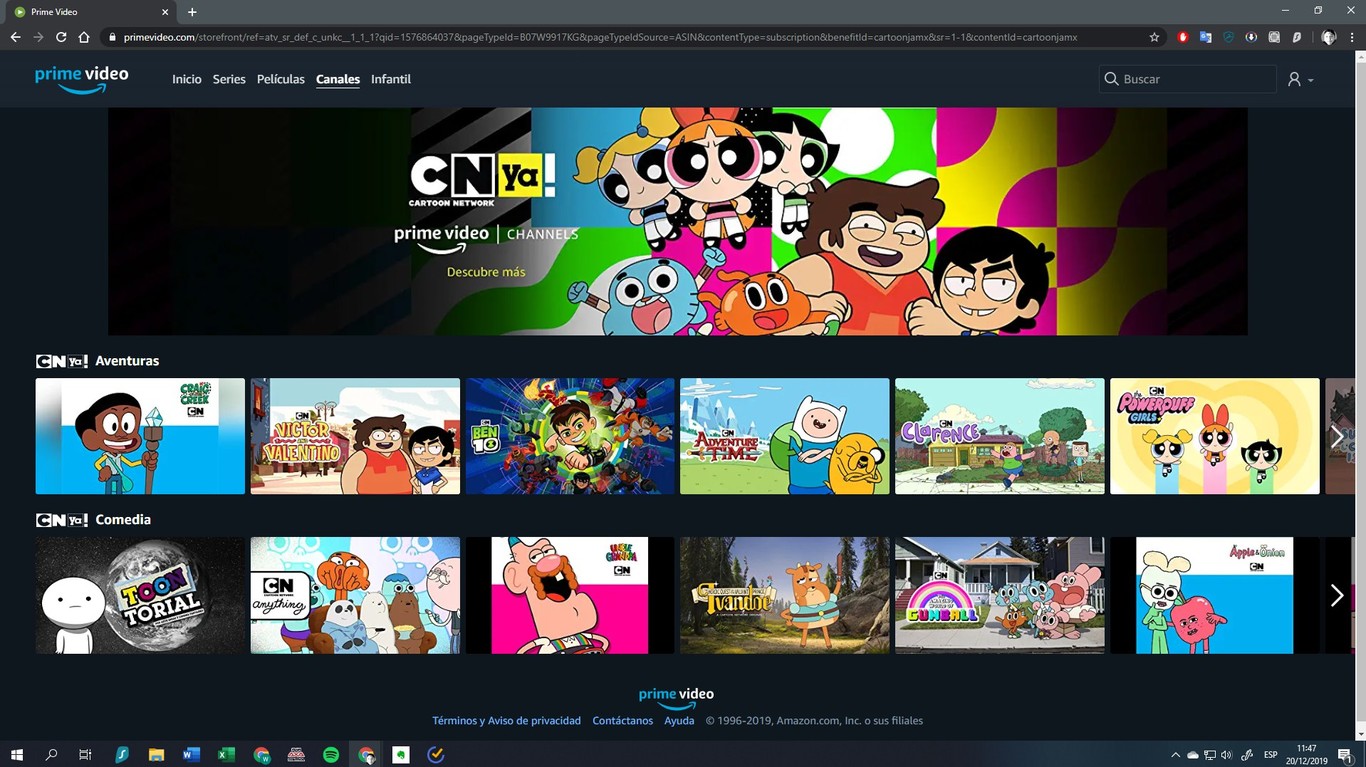Click the Prime Video logo

click(x=81, y=79)
